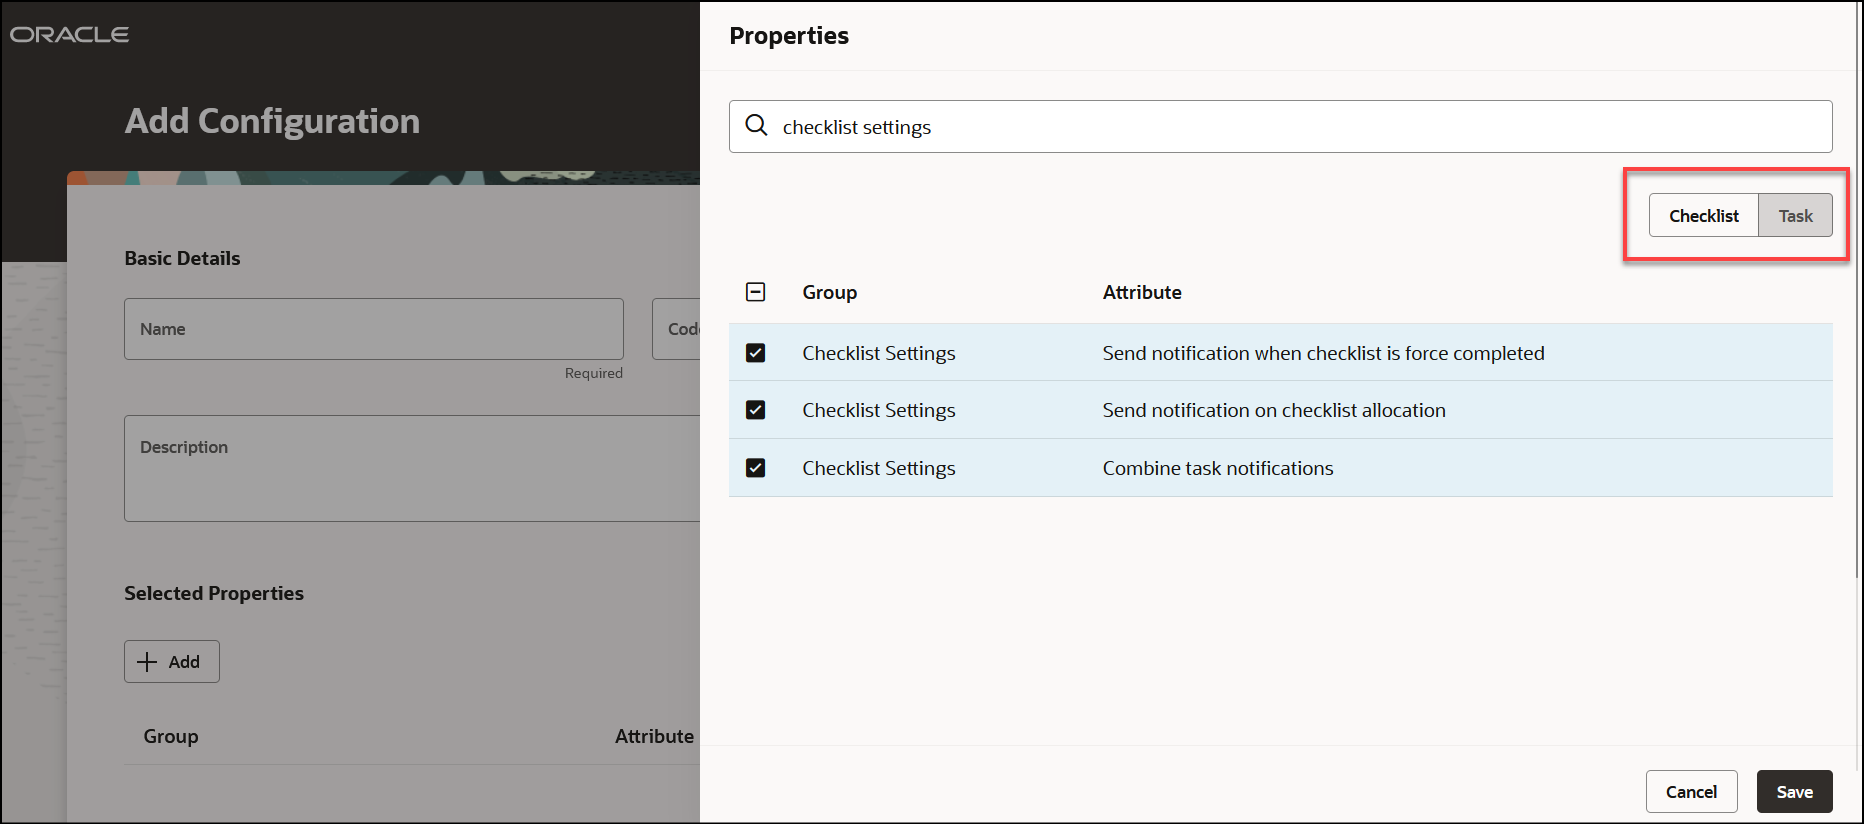Uncheck 'Send notification on checklist allocation' row

click(x=756, y=410)
